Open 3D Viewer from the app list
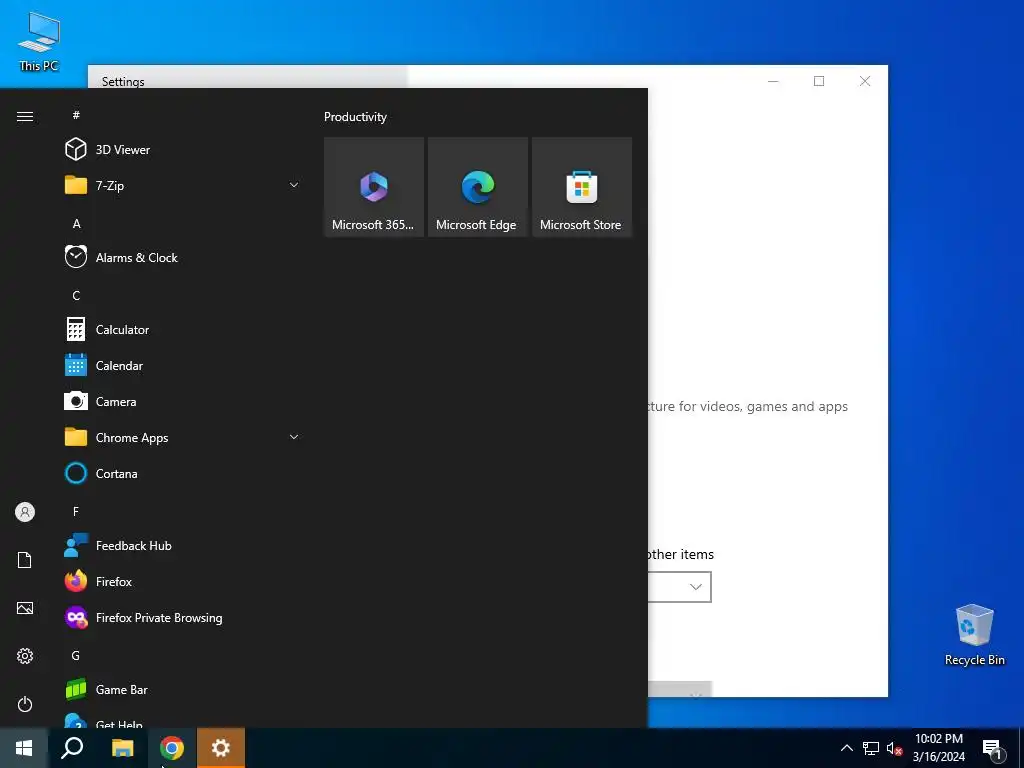Image resolution: width=1024 pixels, height=768 pixels. click(x=183, y=150)
